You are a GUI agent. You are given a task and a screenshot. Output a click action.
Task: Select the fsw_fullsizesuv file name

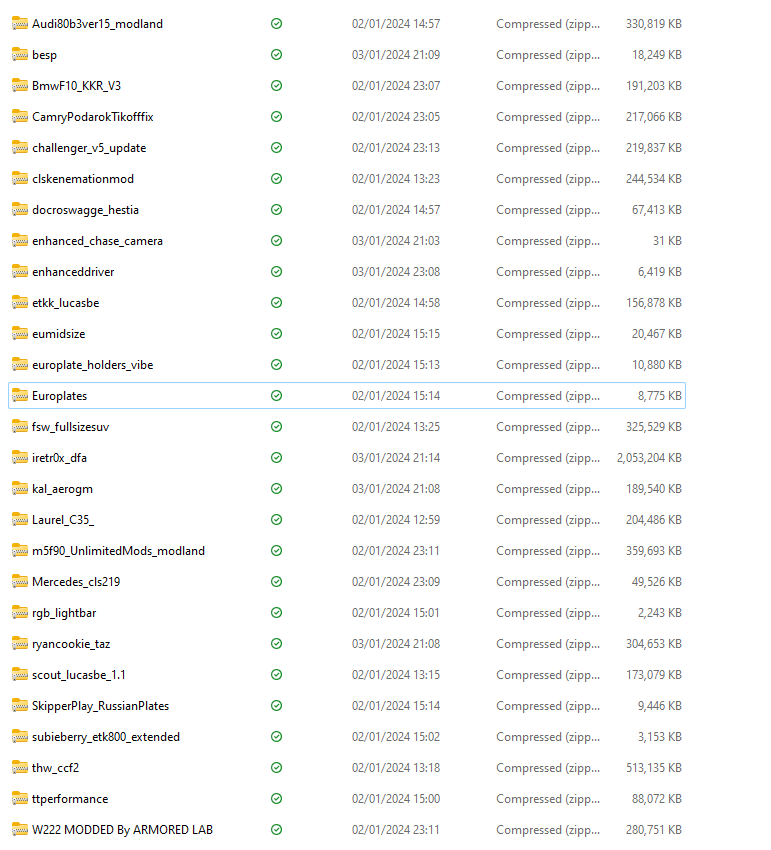pyautogui.click(x=70, y=427)
